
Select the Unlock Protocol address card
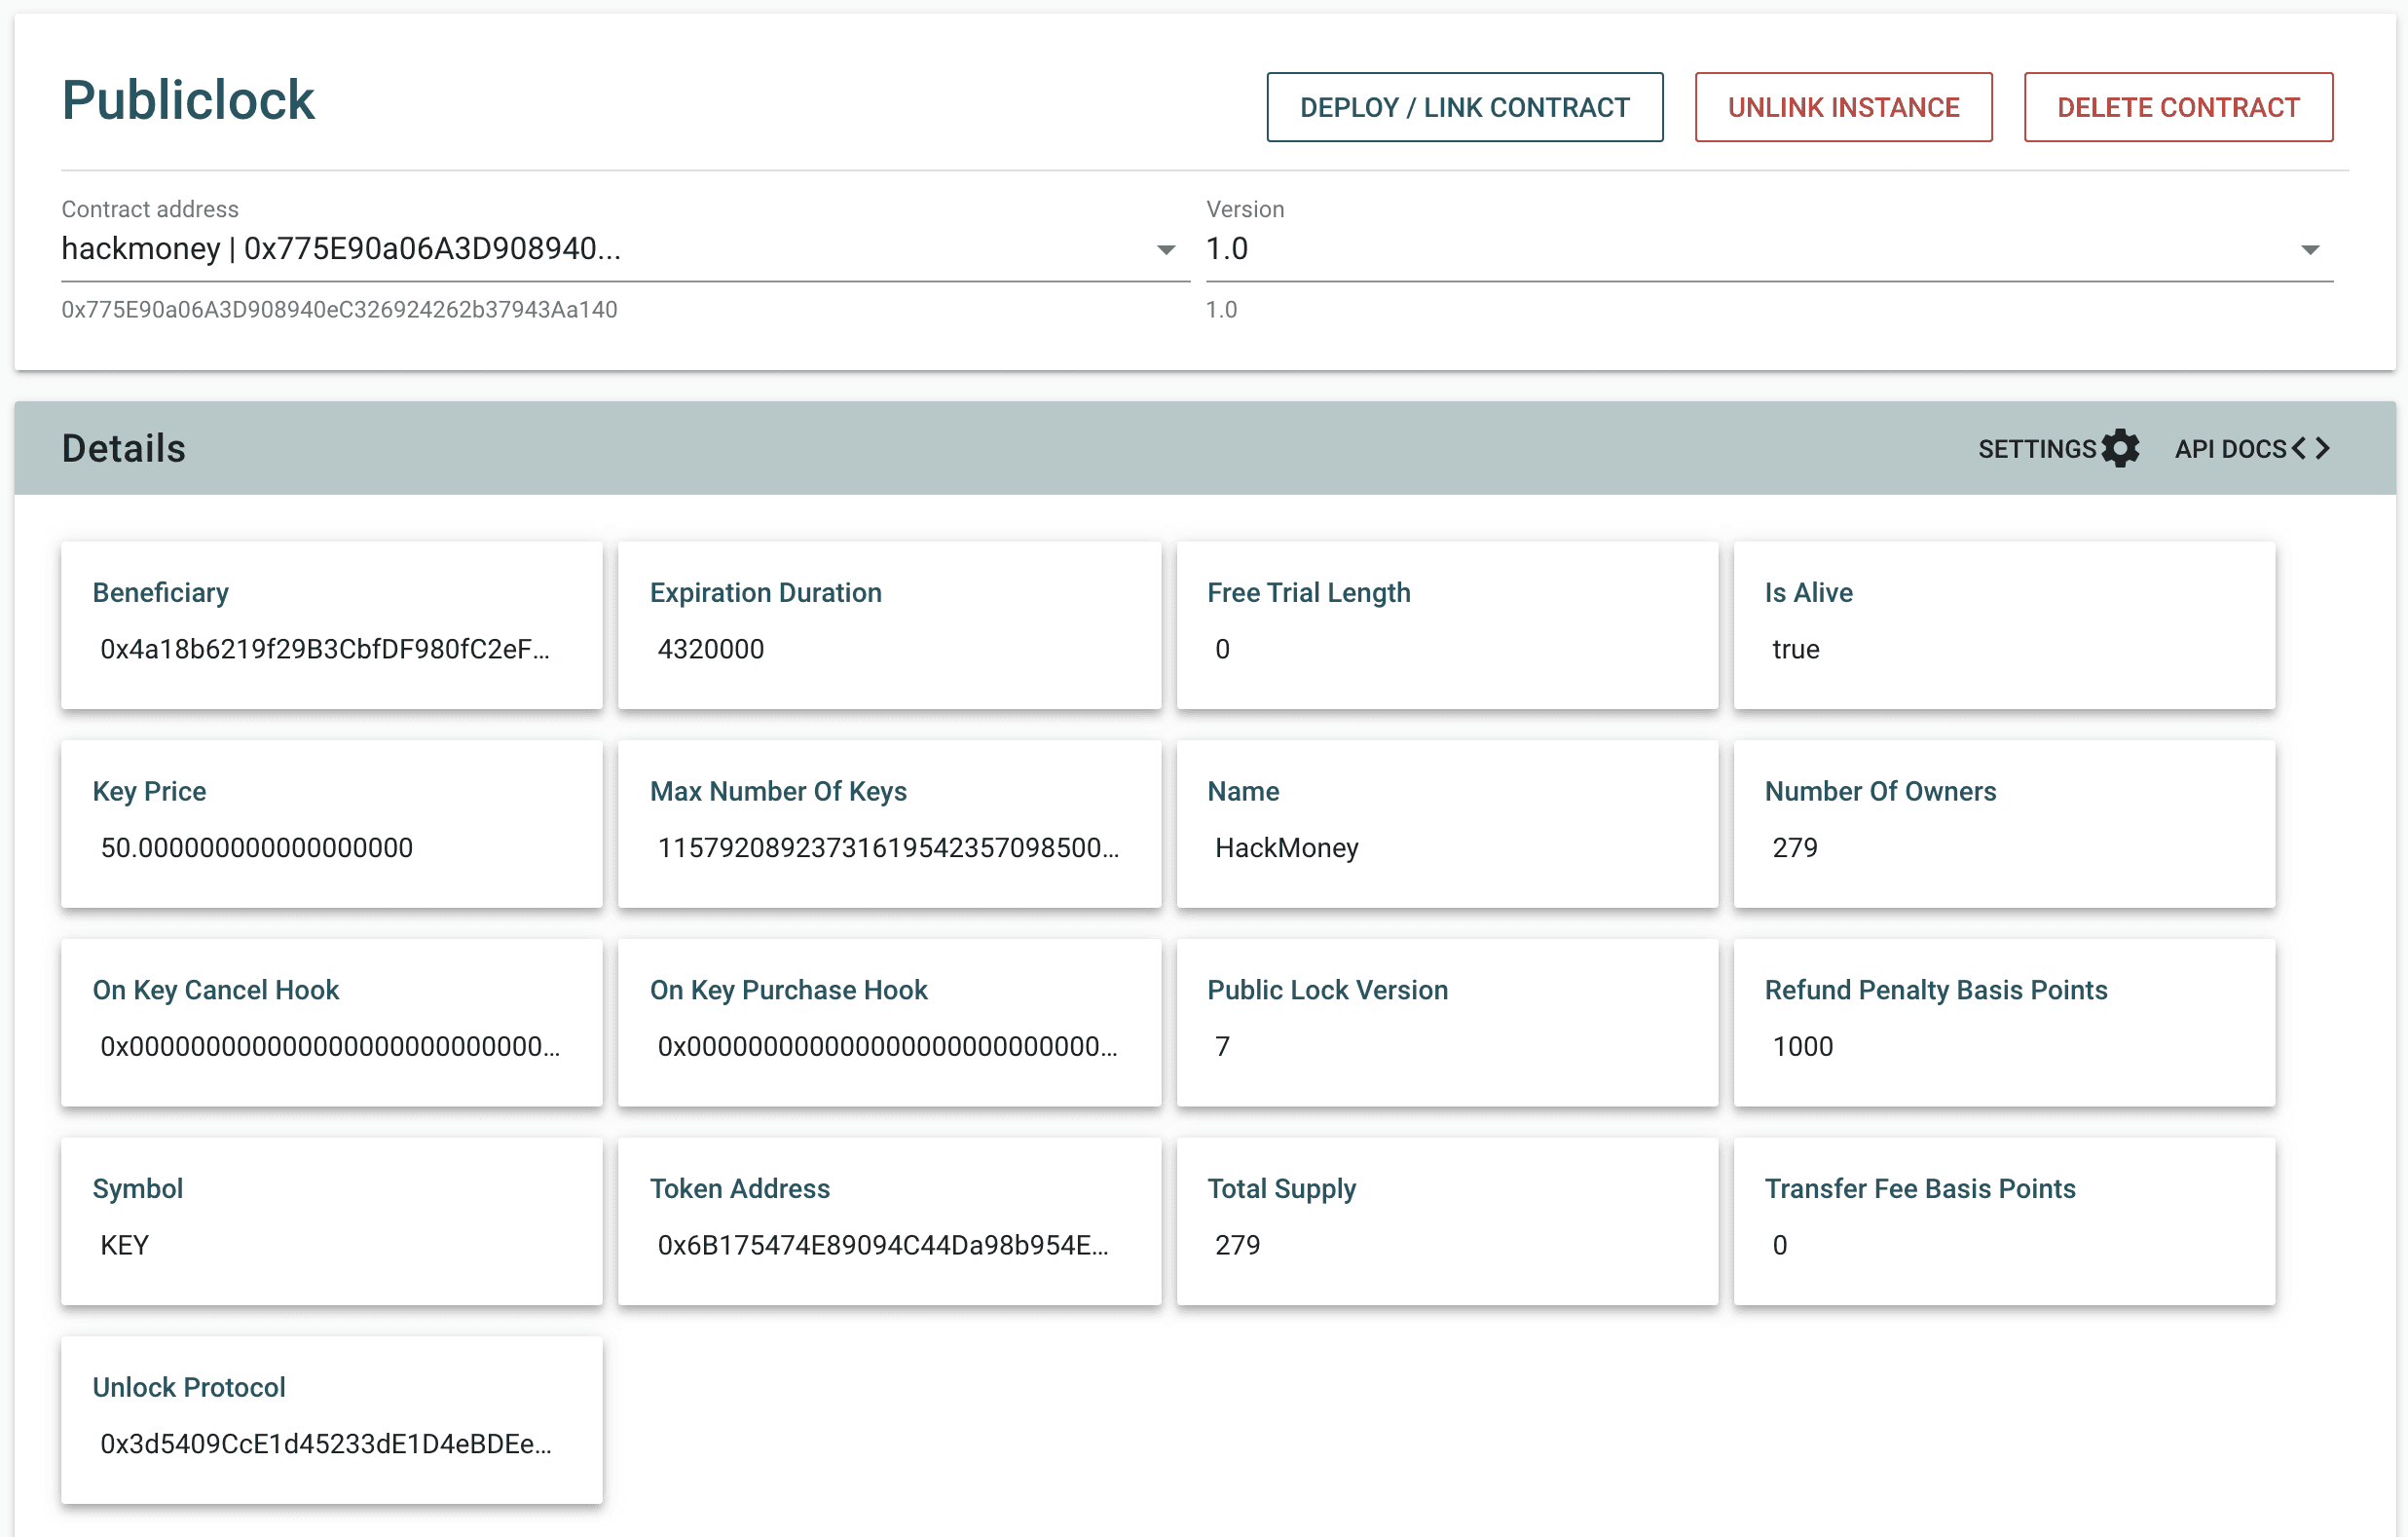coord(331,1419)
